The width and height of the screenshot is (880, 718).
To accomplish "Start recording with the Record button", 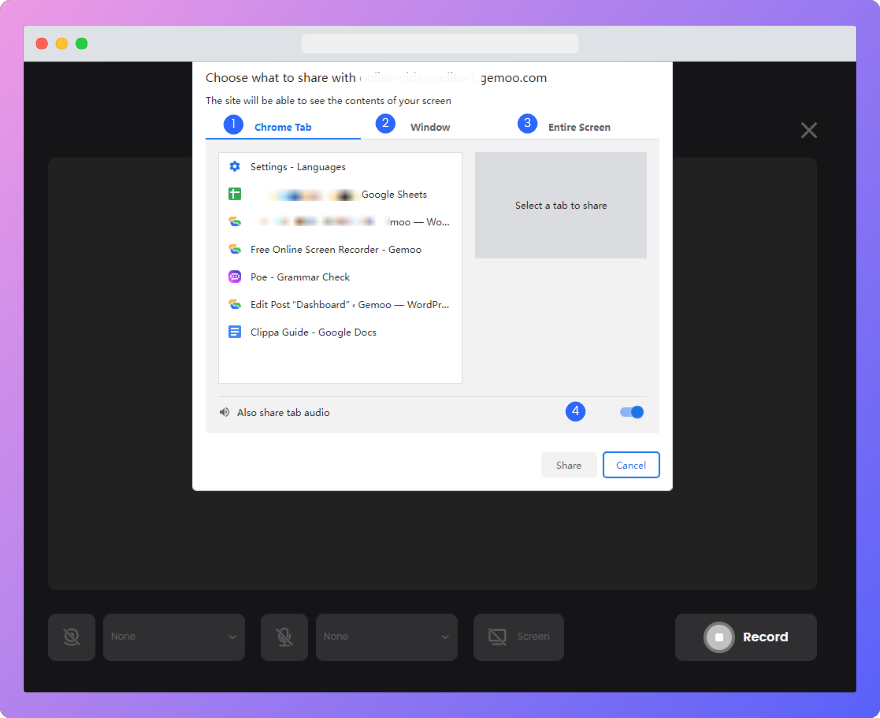I will [746, 637].
